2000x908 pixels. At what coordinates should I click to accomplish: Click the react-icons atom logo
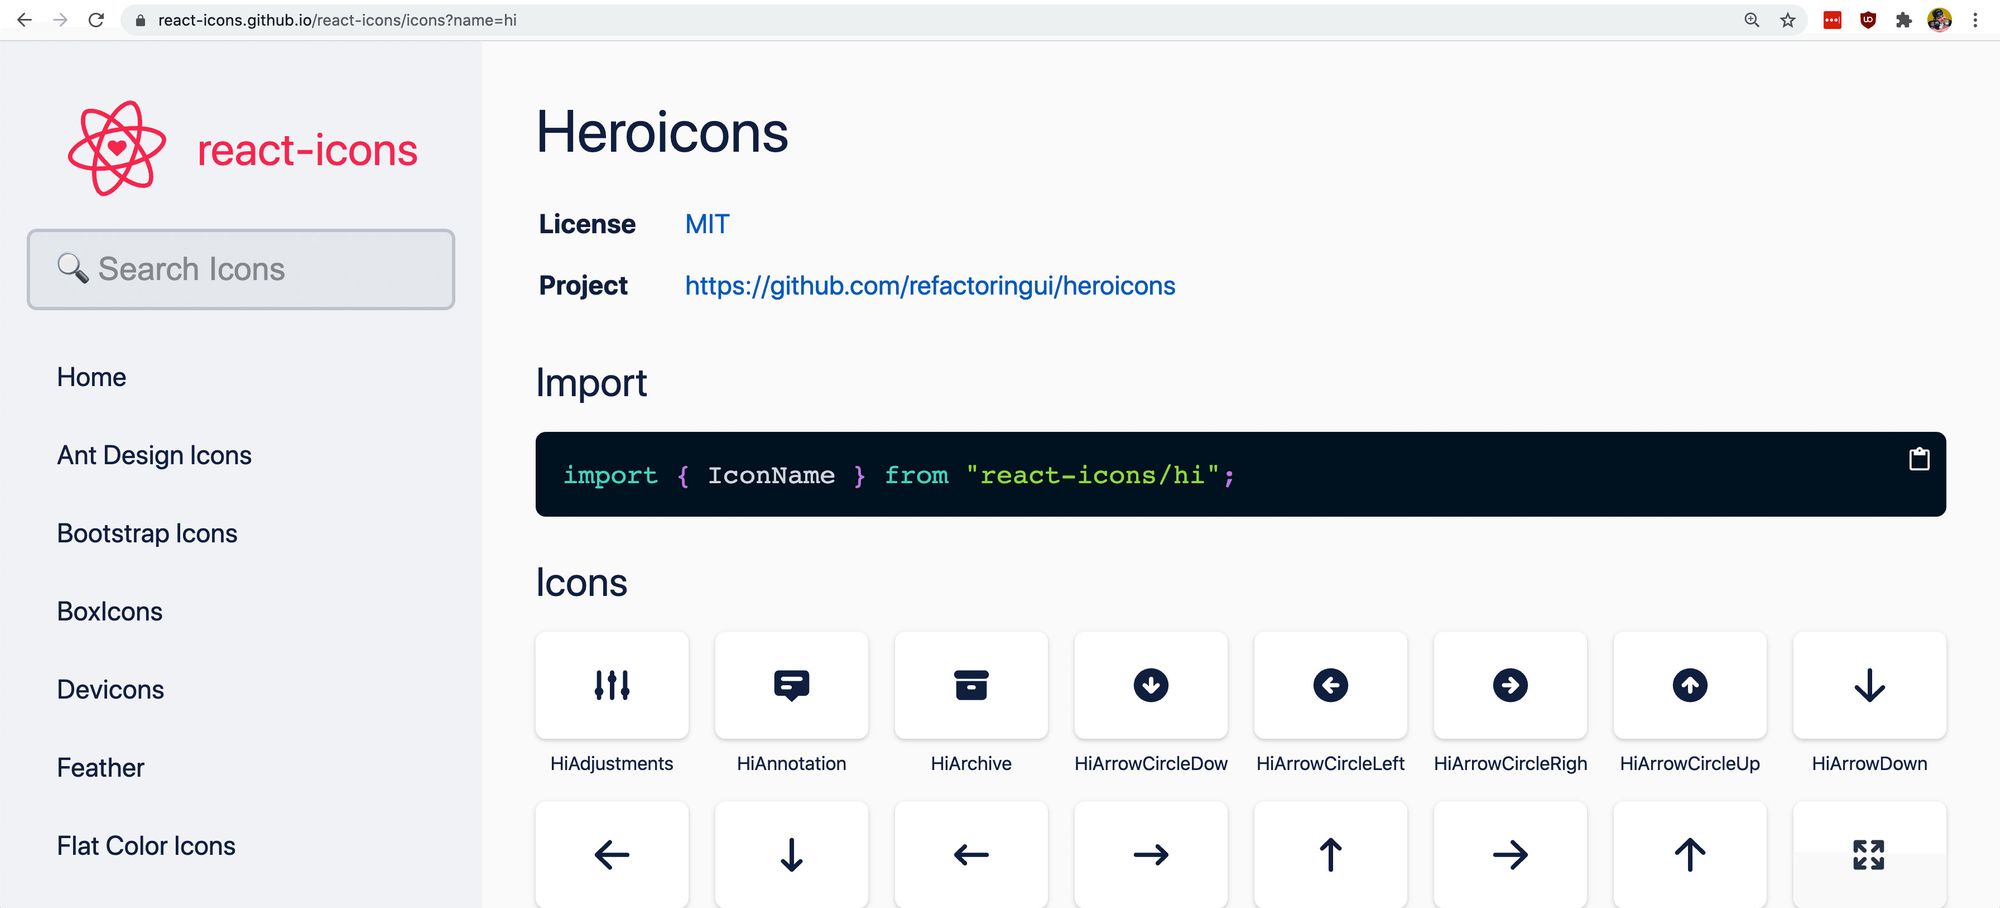coord(117,148)
